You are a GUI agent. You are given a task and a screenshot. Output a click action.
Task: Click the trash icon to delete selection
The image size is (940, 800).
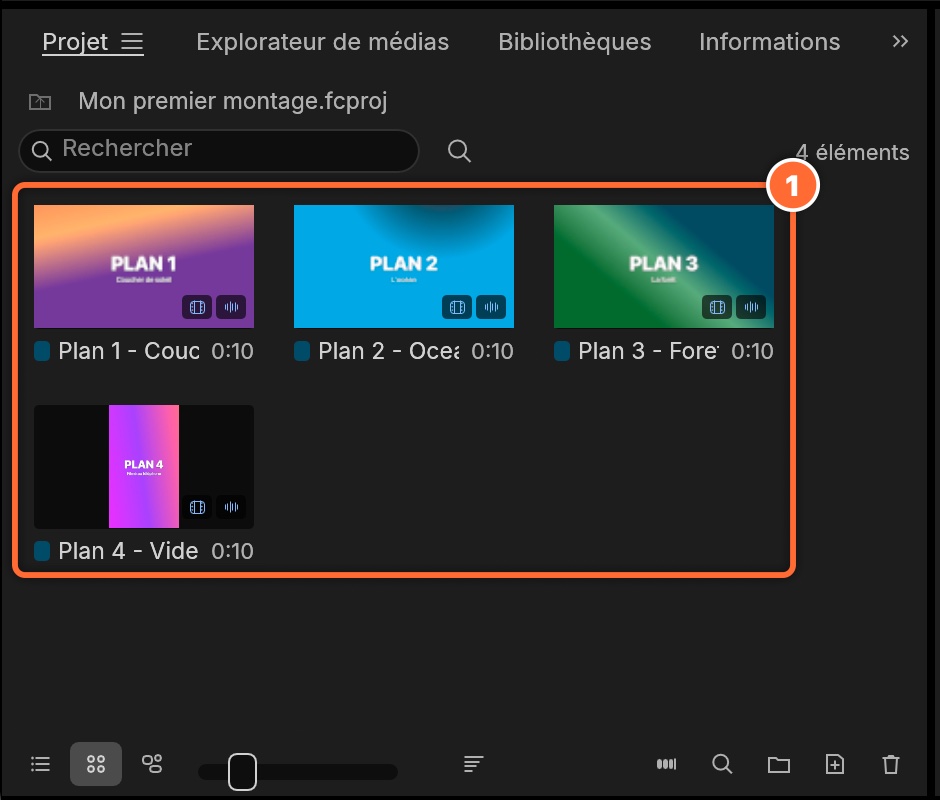point(891,764)
